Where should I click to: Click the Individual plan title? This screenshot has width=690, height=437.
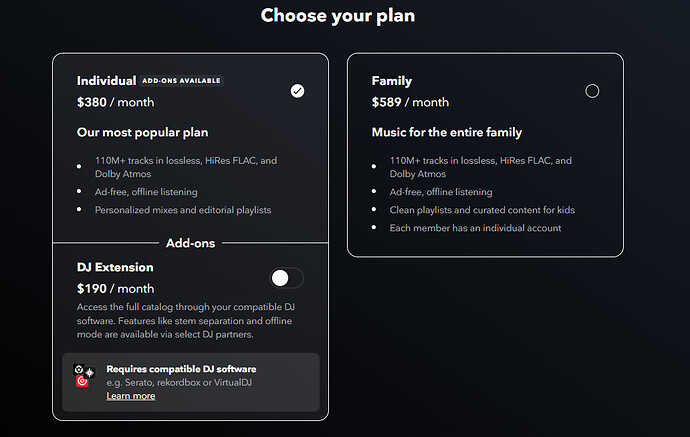coord(106,80)
